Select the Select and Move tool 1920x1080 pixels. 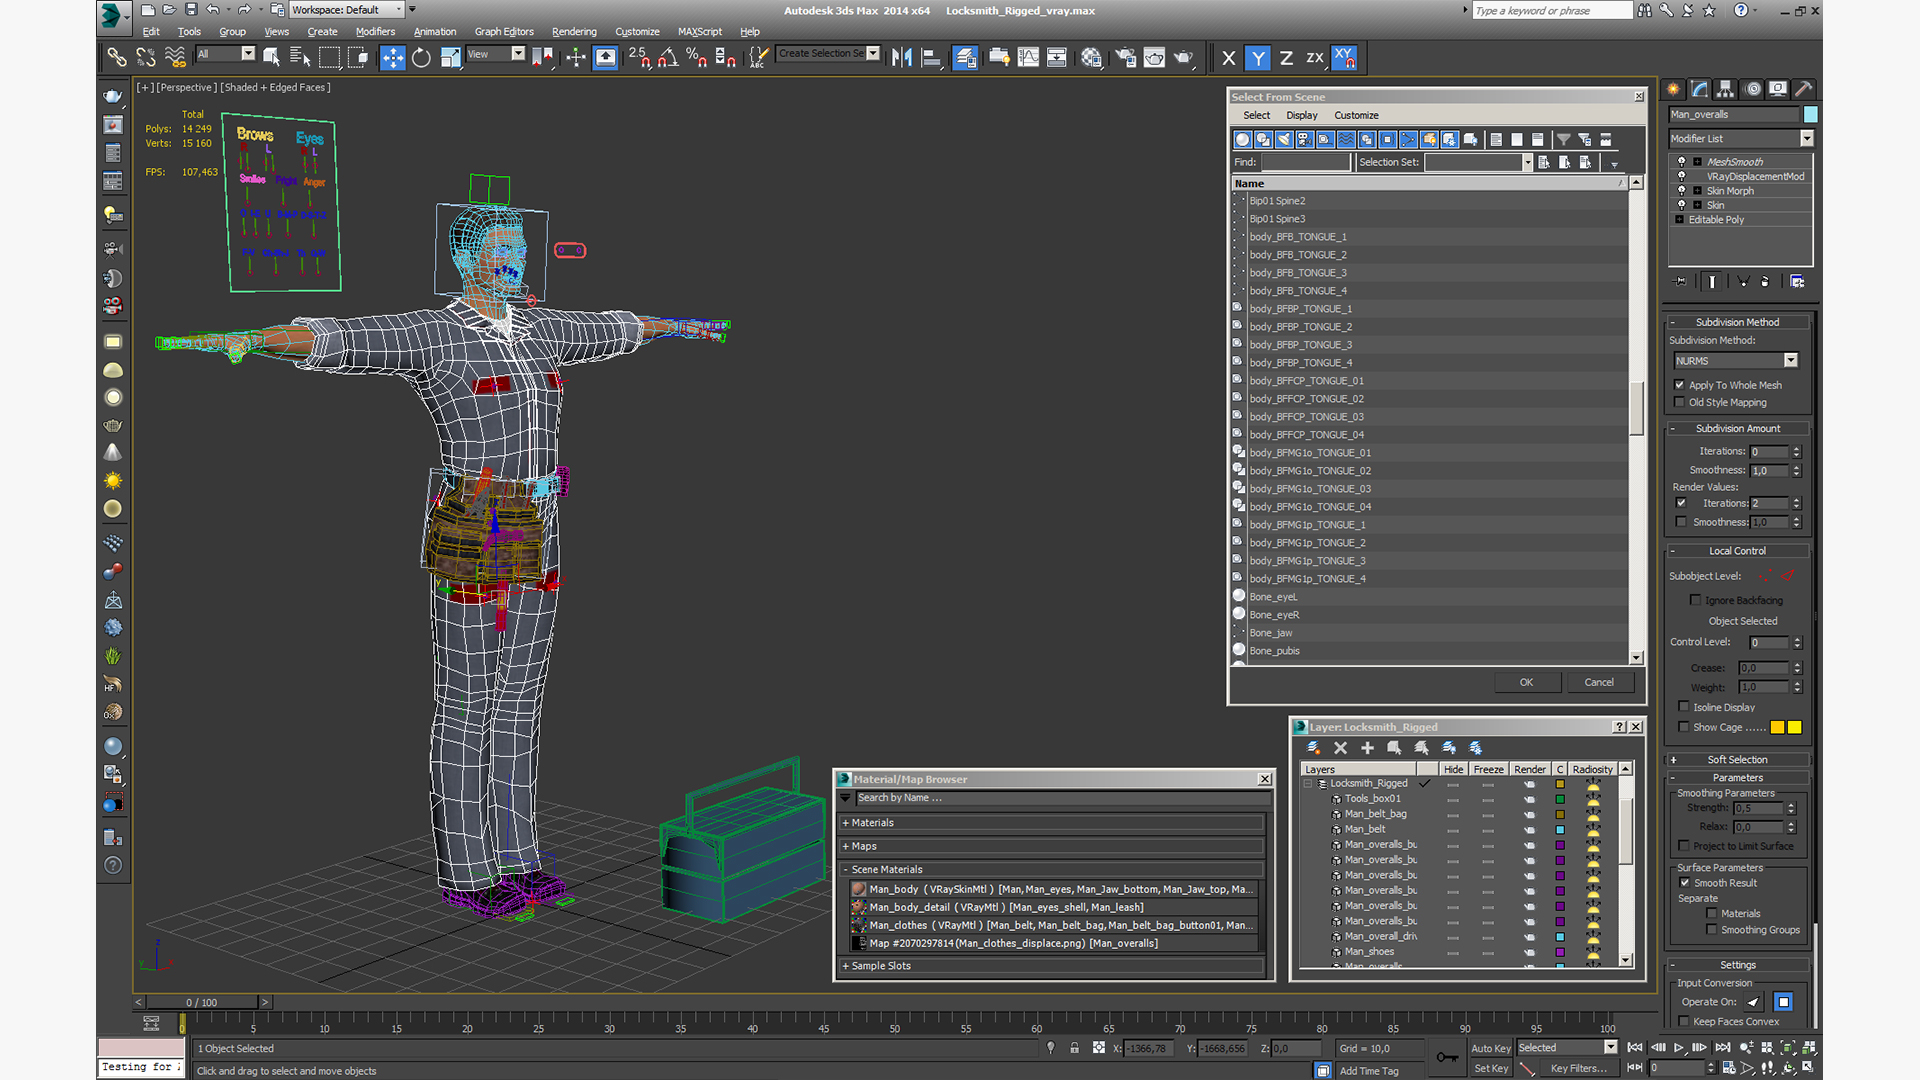point(393,58)
